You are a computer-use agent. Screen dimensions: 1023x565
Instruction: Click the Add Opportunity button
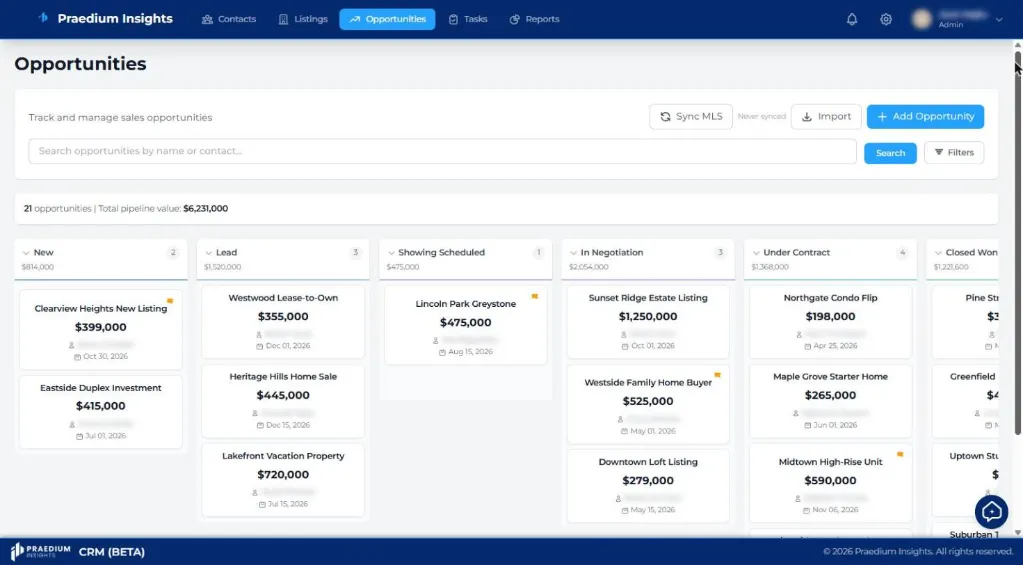coord(925,117)
